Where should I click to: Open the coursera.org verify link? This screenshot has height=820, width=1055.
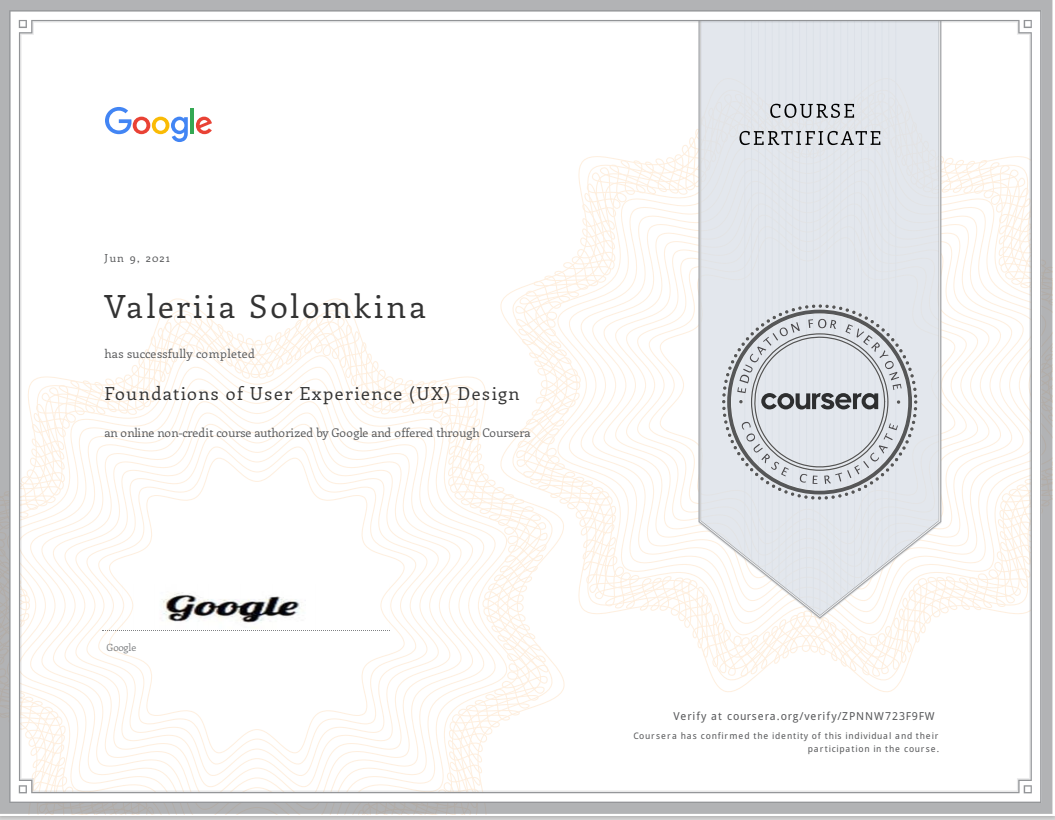[803, 716]
